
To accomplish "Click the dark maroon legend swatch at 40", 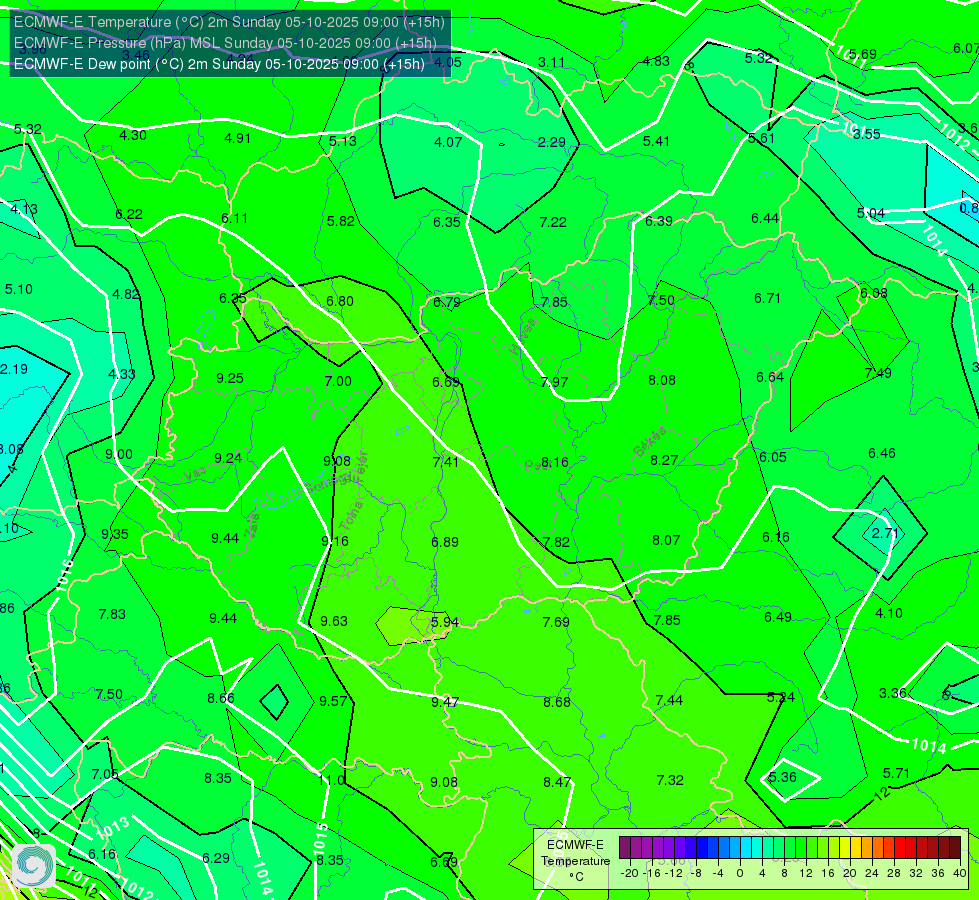I will (x=955, y=848).
